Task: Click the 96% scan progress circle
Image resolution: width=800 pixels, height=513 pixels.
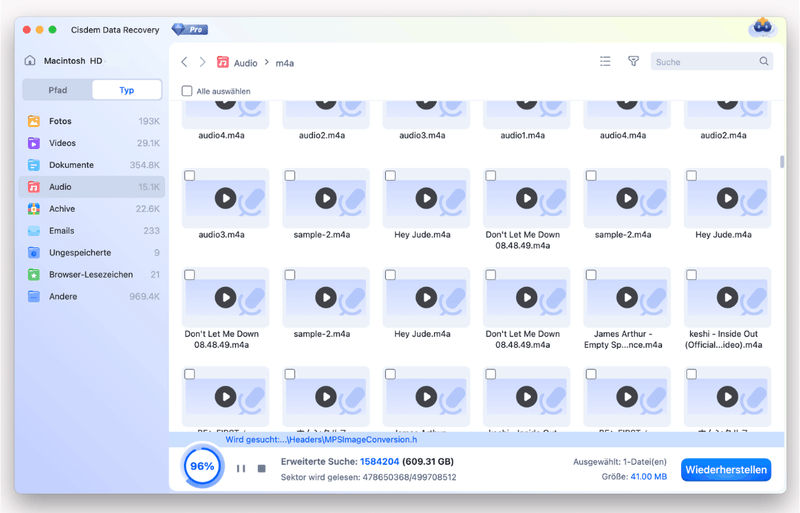Action: [x=203, y=467]
